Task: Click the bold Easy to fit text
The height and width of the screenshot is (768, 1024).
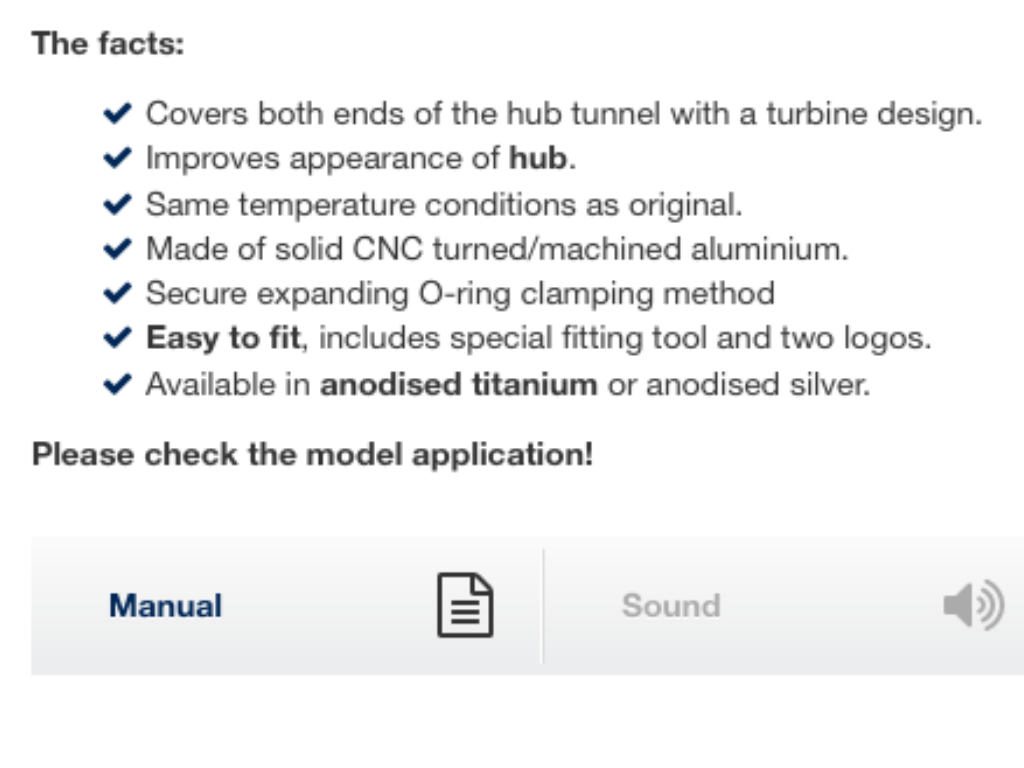Action: point(223,338)
